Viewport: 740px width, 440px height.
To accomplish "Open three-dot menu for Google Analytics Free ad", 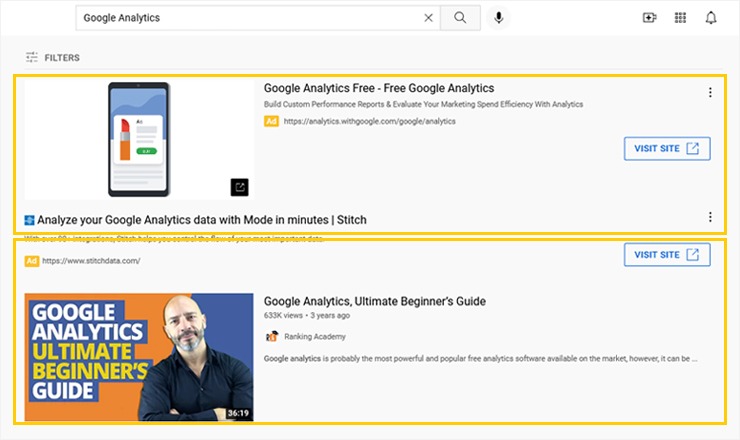I will [x=710, y=93].
